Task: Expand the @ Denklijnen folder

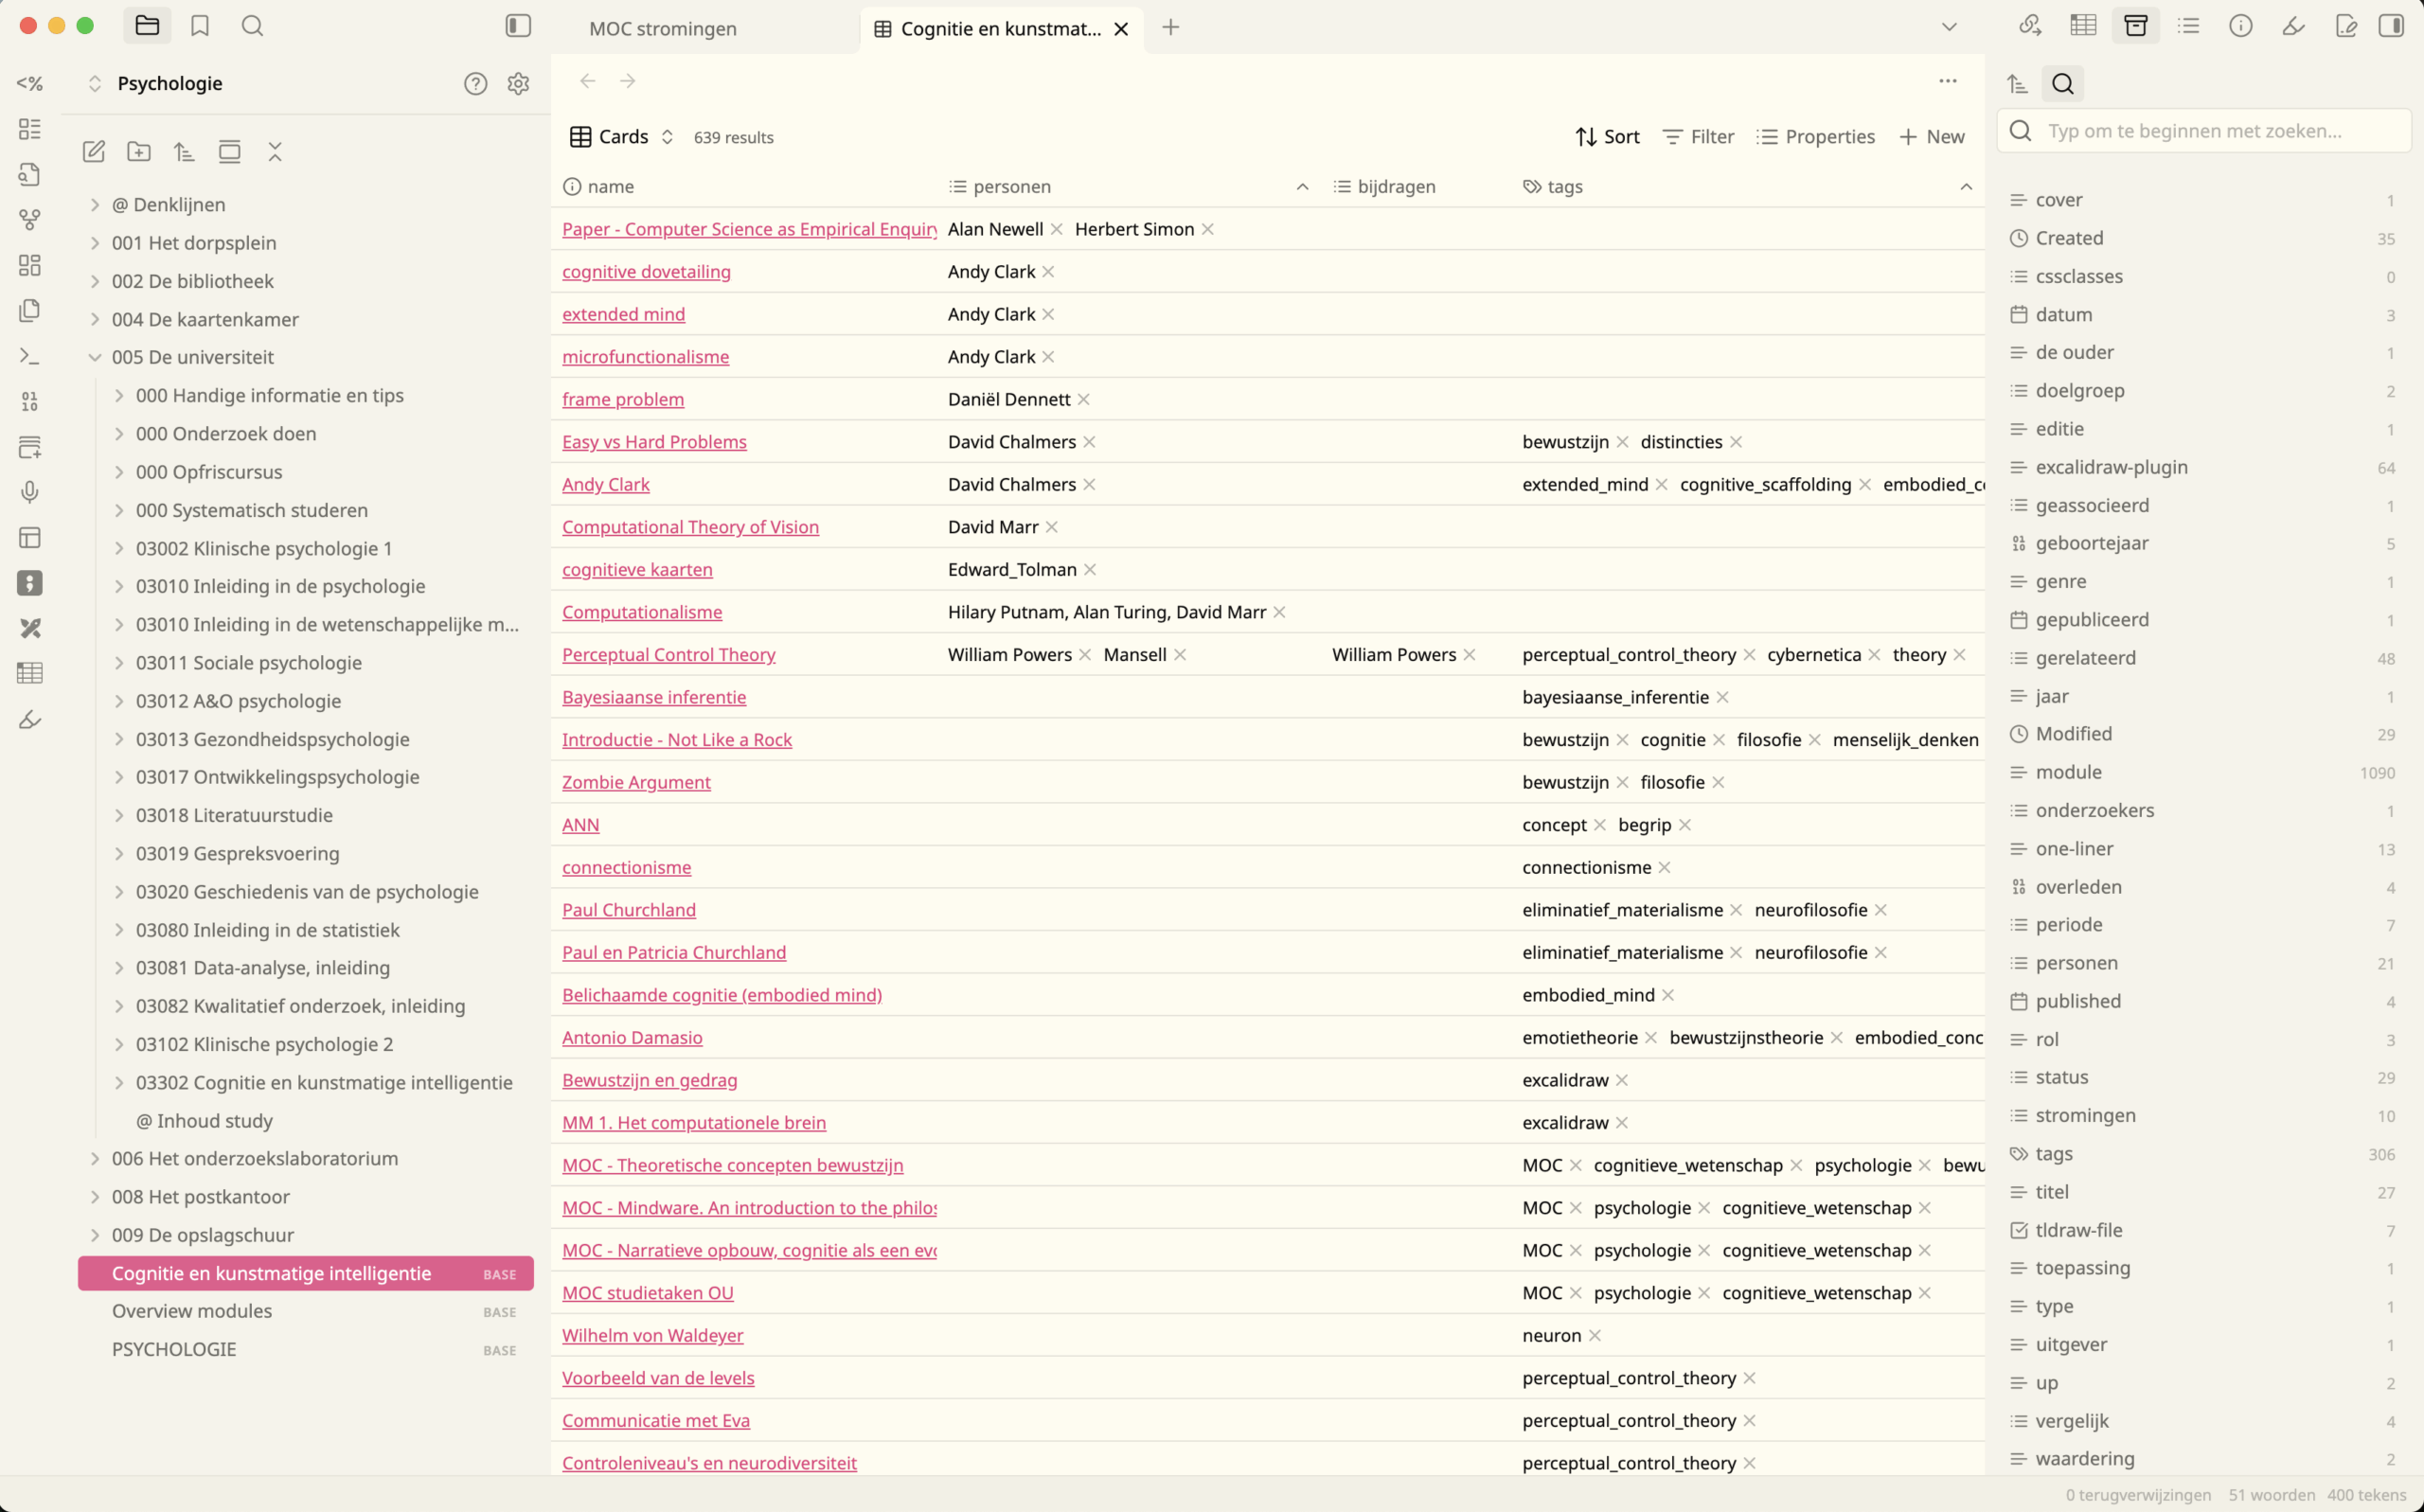Action: (x=306, y=205)
